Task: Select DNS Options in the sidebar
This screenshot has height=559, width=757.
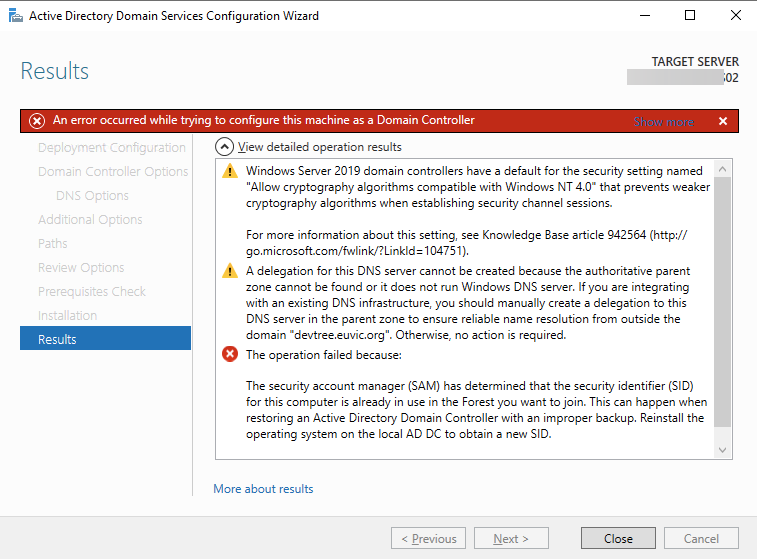Action: (92, 195)
